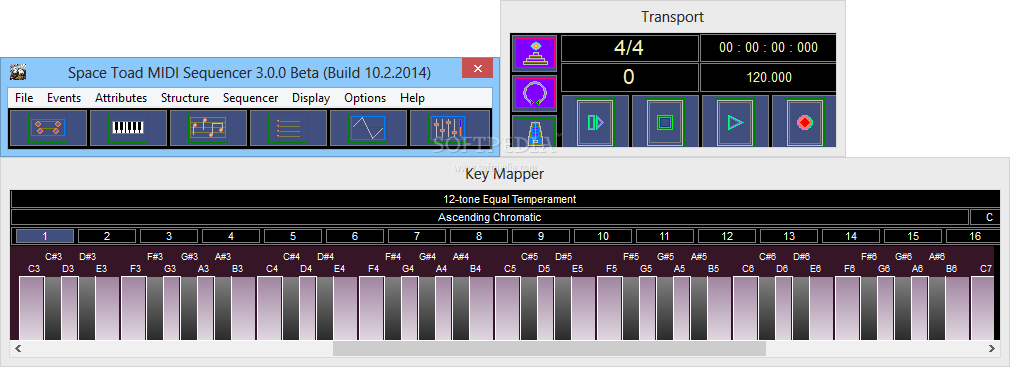The height and width of the screenshot is (367, 1010).
Task: Select channel 8 in Key Mapper
Action: tap(479, 236)
